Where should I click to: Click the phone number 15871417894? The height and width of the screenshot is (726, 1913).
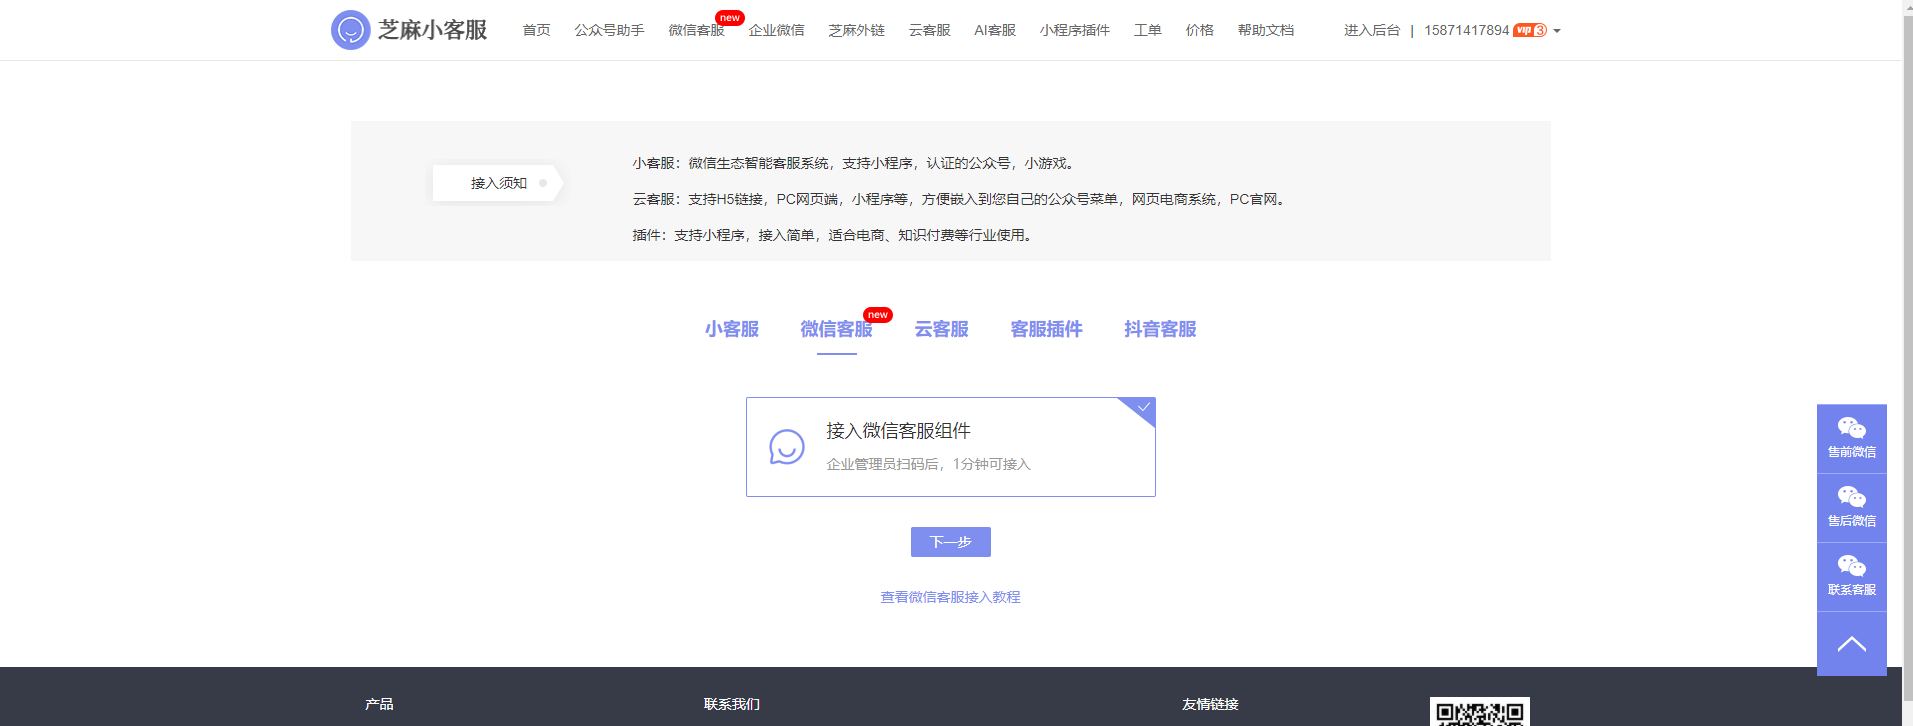tap(1466, 30)
